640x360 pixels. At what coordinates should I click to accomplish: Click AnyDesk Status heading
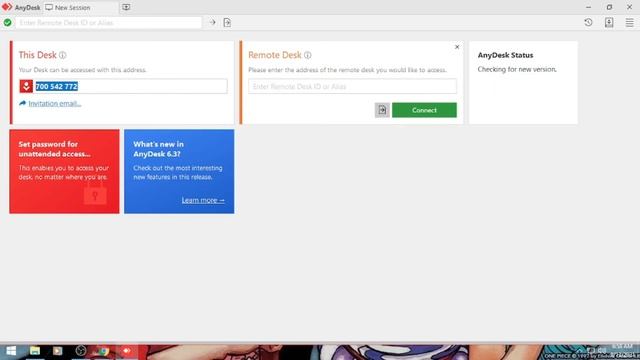coord(505,55)
